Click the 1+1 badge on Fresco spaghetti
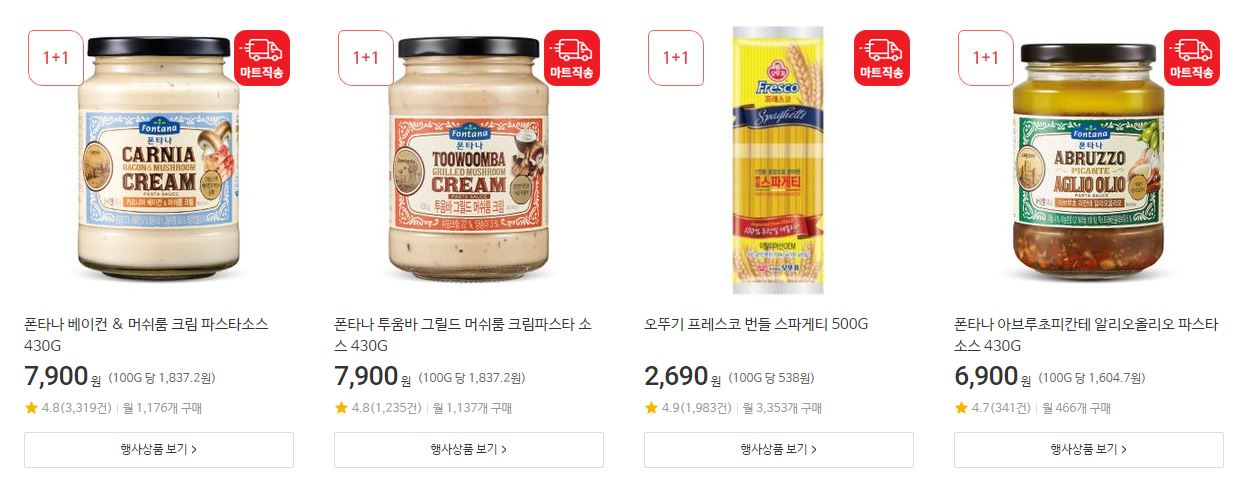This screenshot has height=484, width=1247. (676, 58)
